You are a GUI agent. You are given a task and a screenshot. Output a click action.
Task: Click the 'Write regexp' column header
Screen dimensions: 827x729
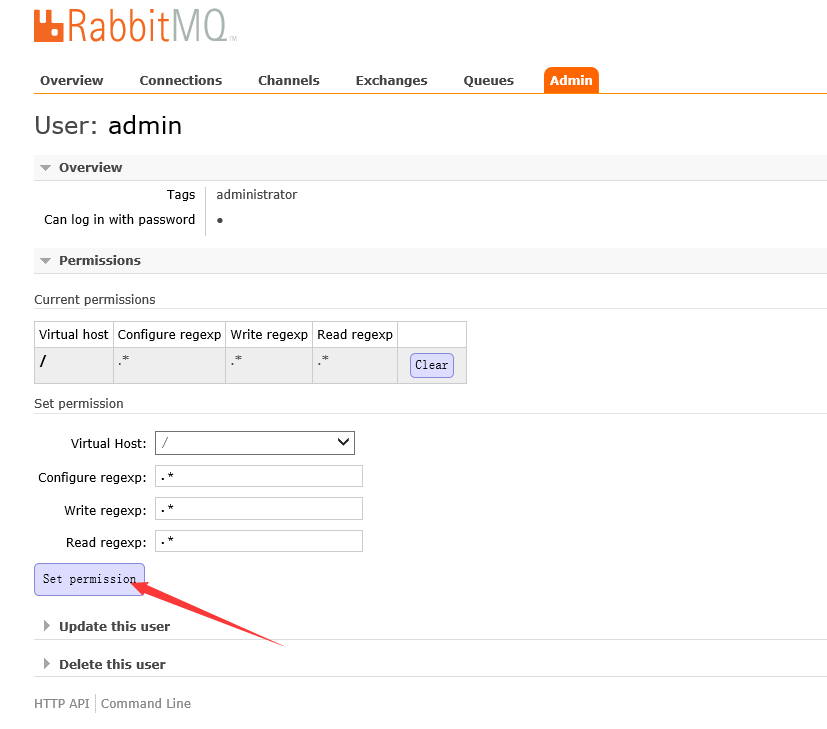click(x=269, y=335)
